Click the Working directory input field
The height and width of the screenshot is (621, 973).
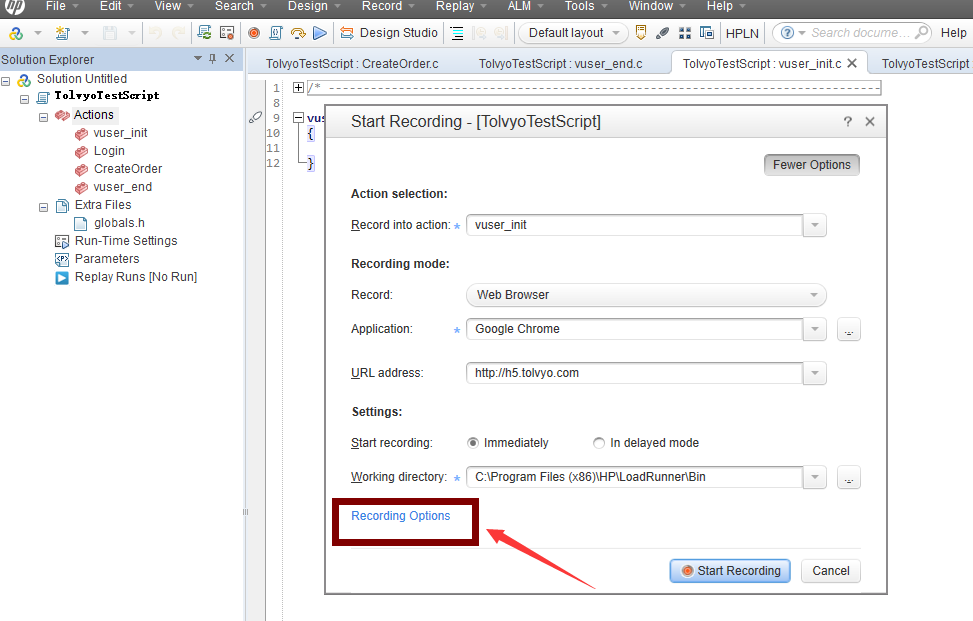pyautogui.click(x=634, y=477)
